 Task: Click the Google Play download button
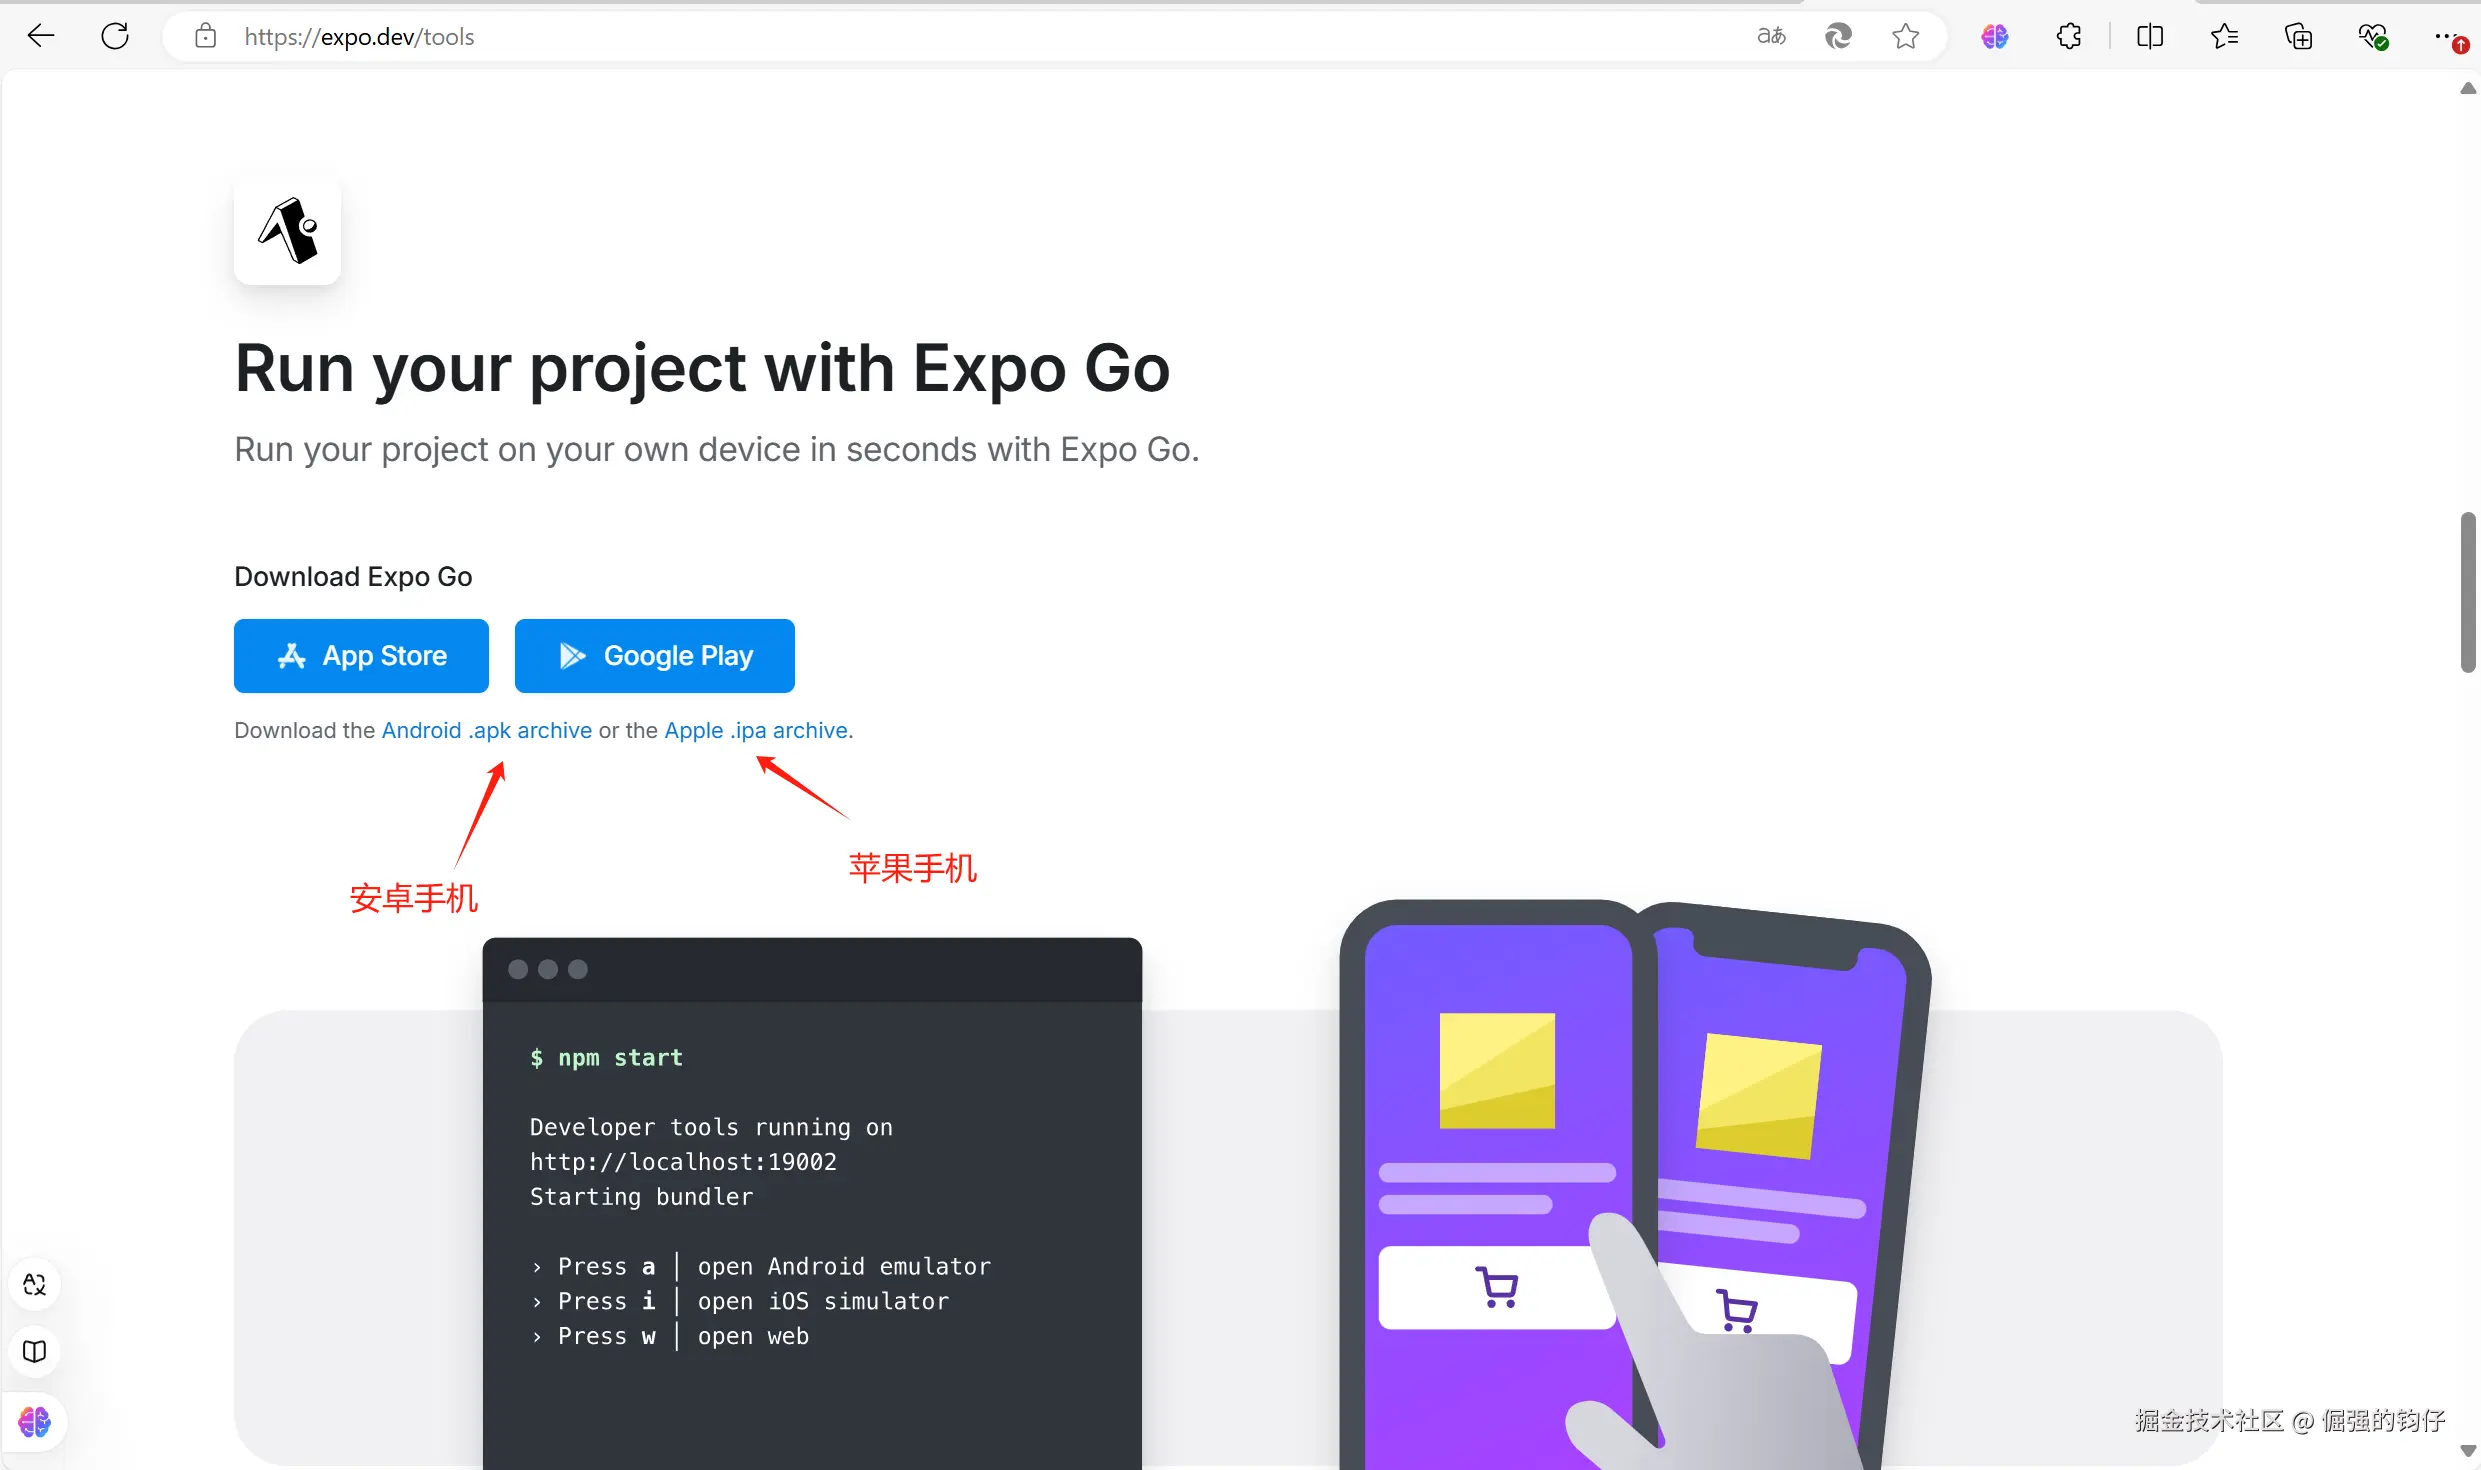pos(654,656)
